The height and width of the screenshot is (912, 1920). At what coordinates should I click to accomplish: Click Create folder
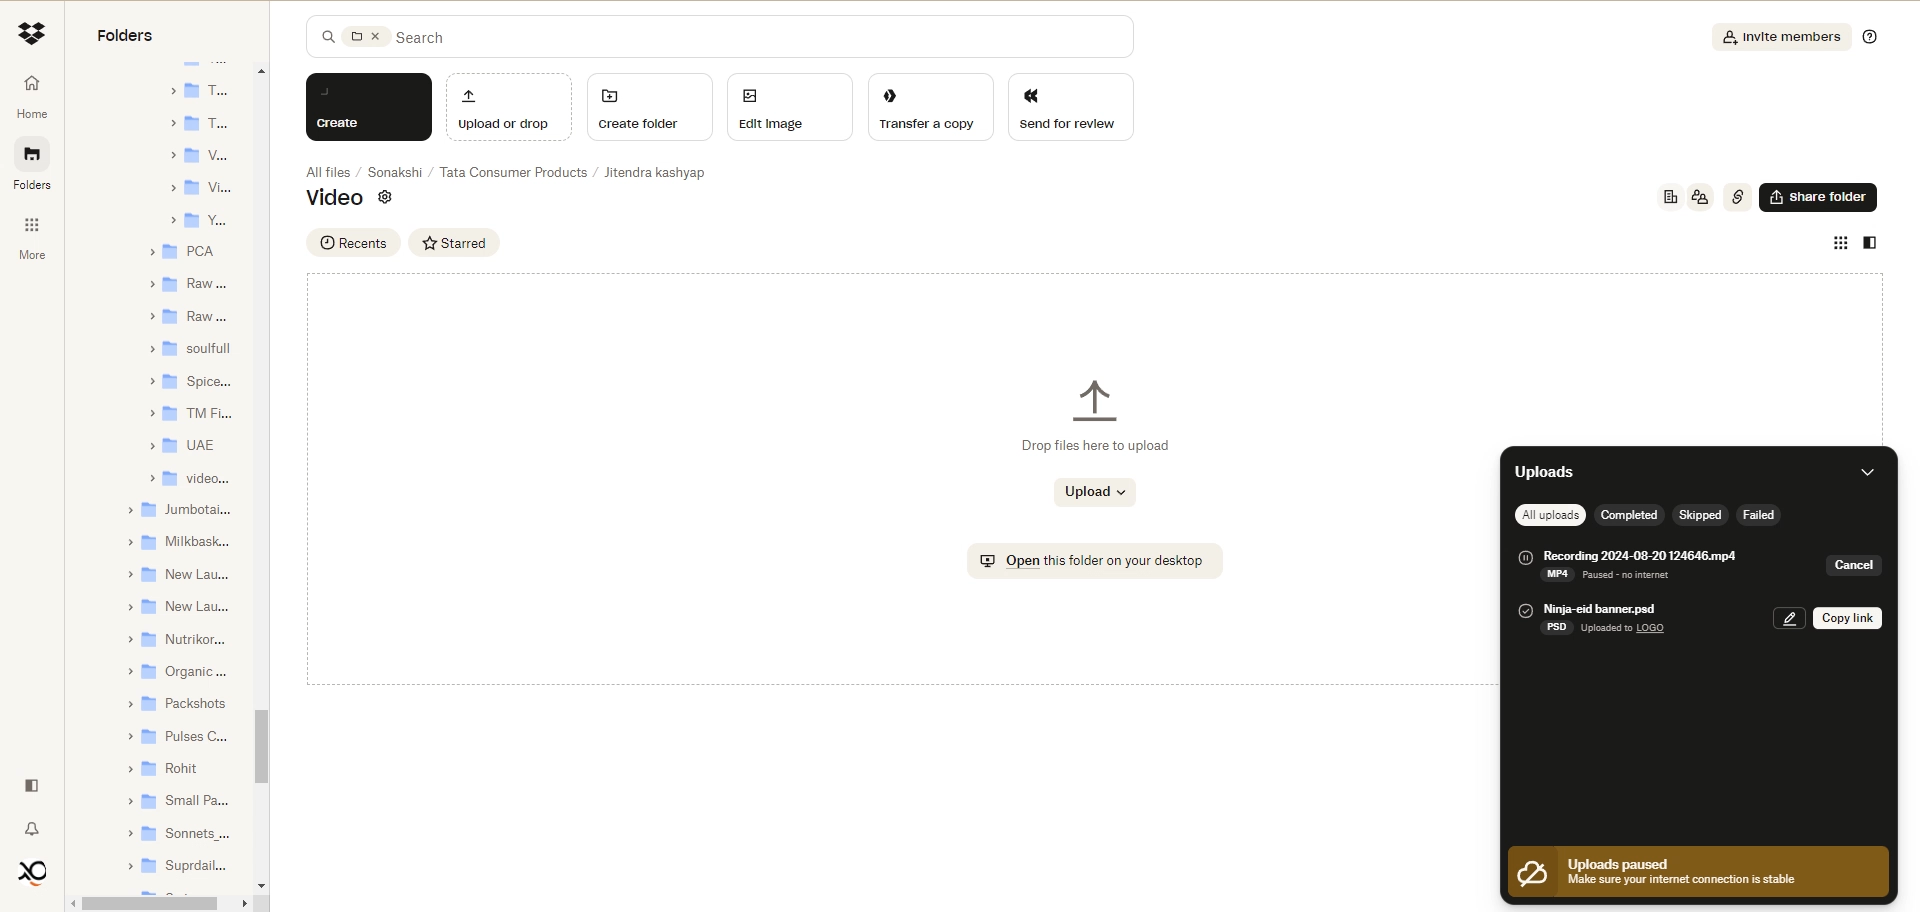(x=650, y=107)
